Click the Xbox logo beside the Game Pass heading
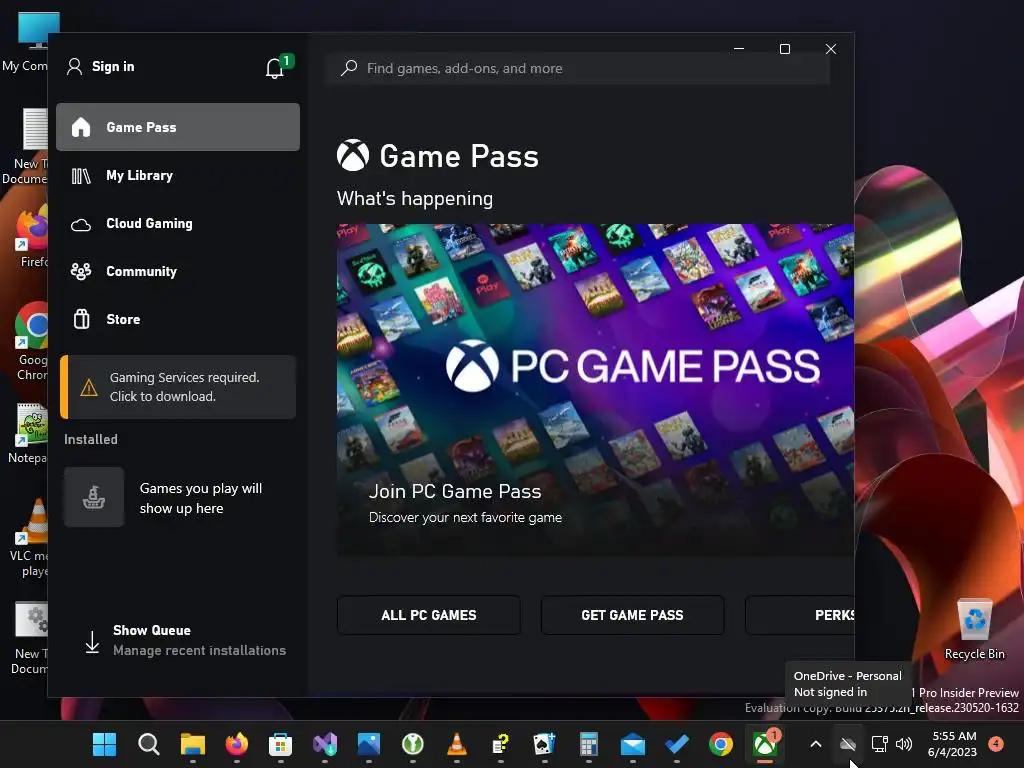Screen dimensions: 1024x768 (353, 156)
